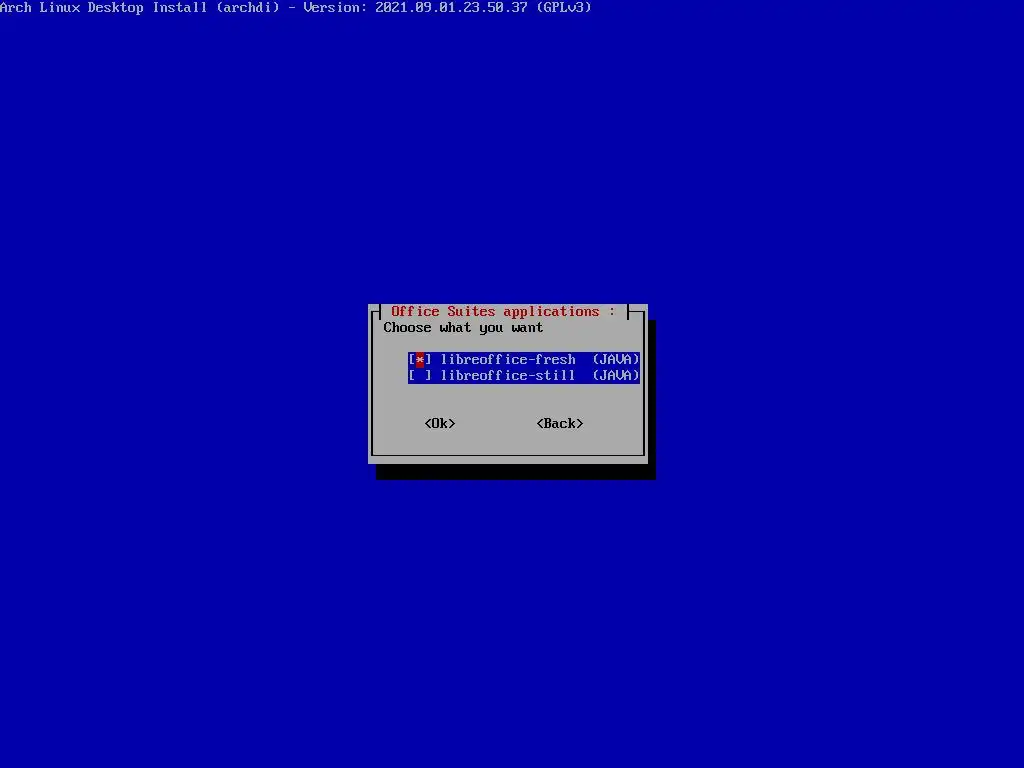Image resolution: width=1024 pixels, height=768 pixels.
Task: Click the (JAVA) label next to libreoffice-still
Action: [616, 376]
